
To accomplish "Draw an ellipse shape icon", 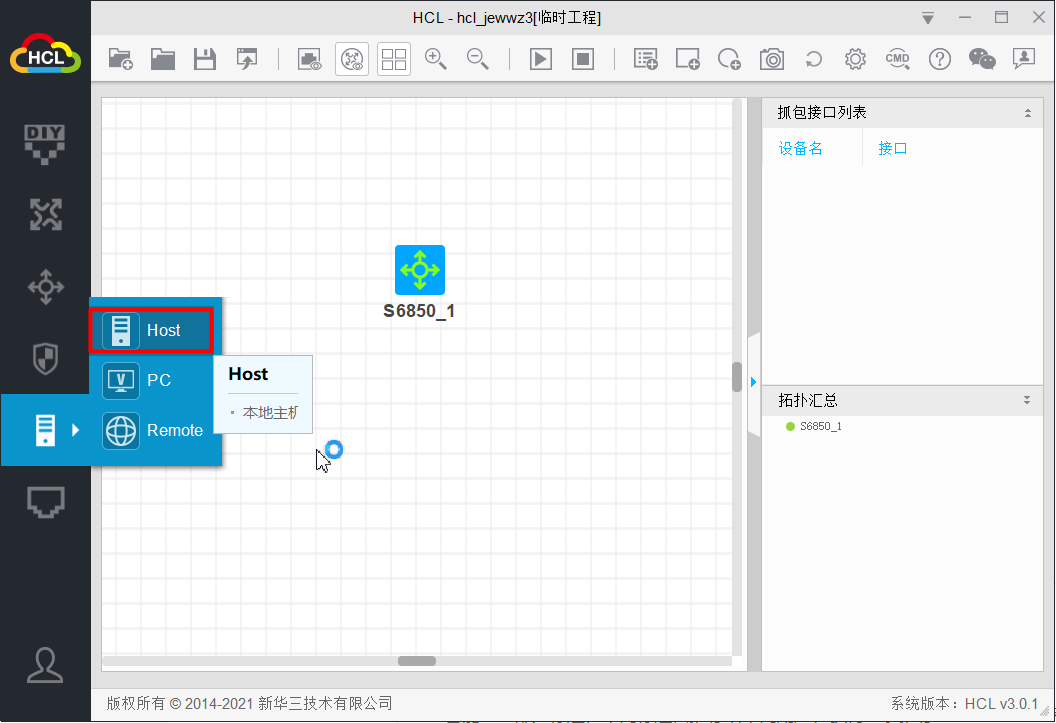I will (x=729, y=59).
